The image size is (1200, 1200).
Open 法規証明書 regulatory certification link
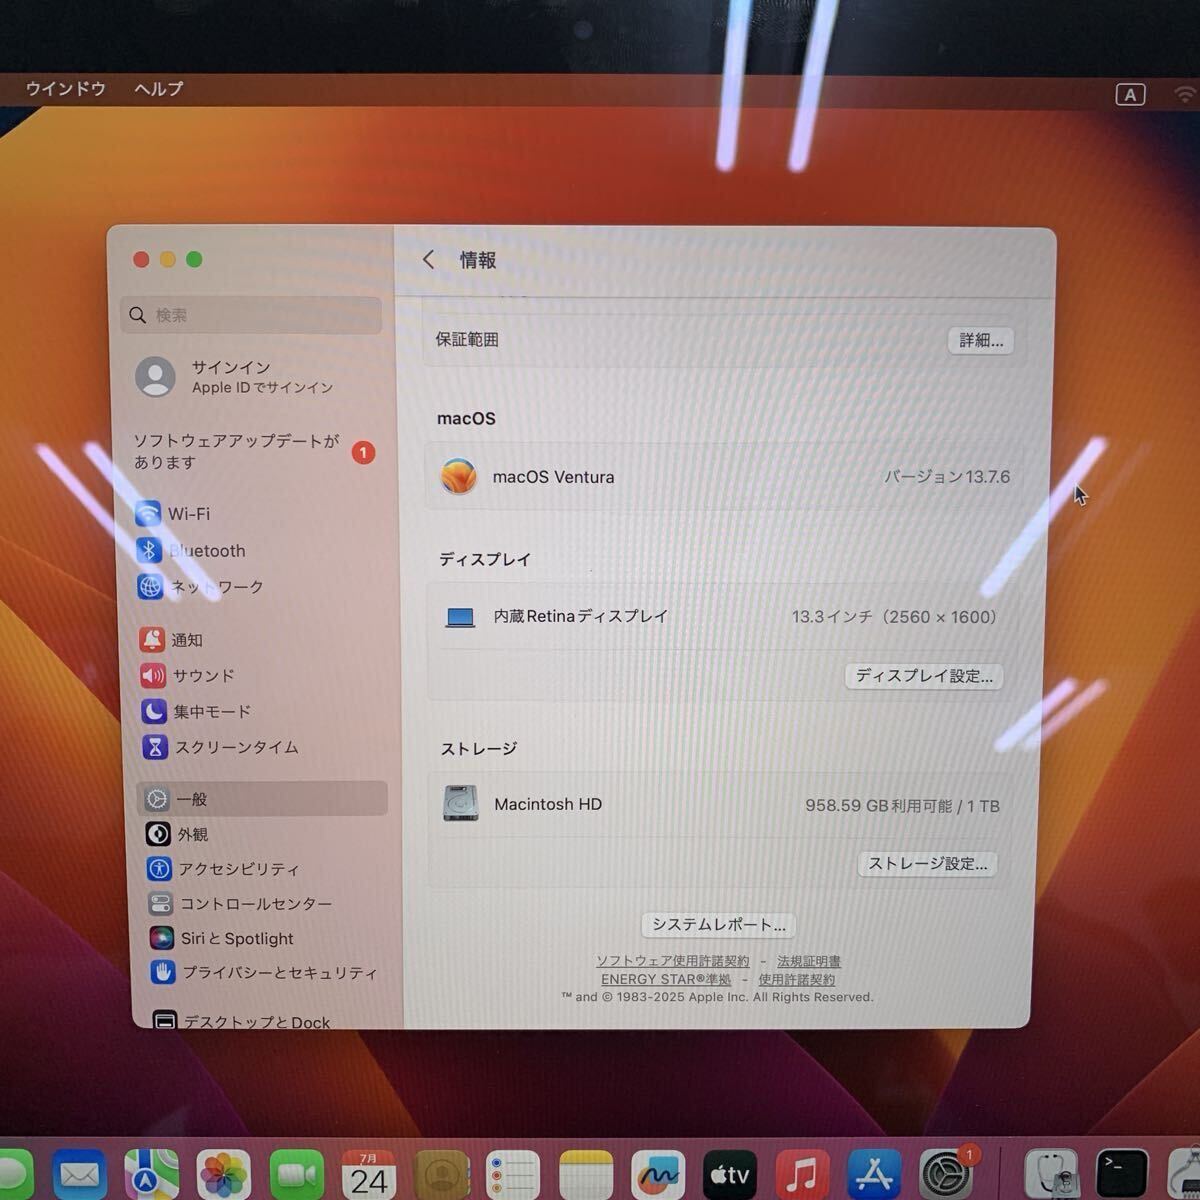(x=809, y=961)
